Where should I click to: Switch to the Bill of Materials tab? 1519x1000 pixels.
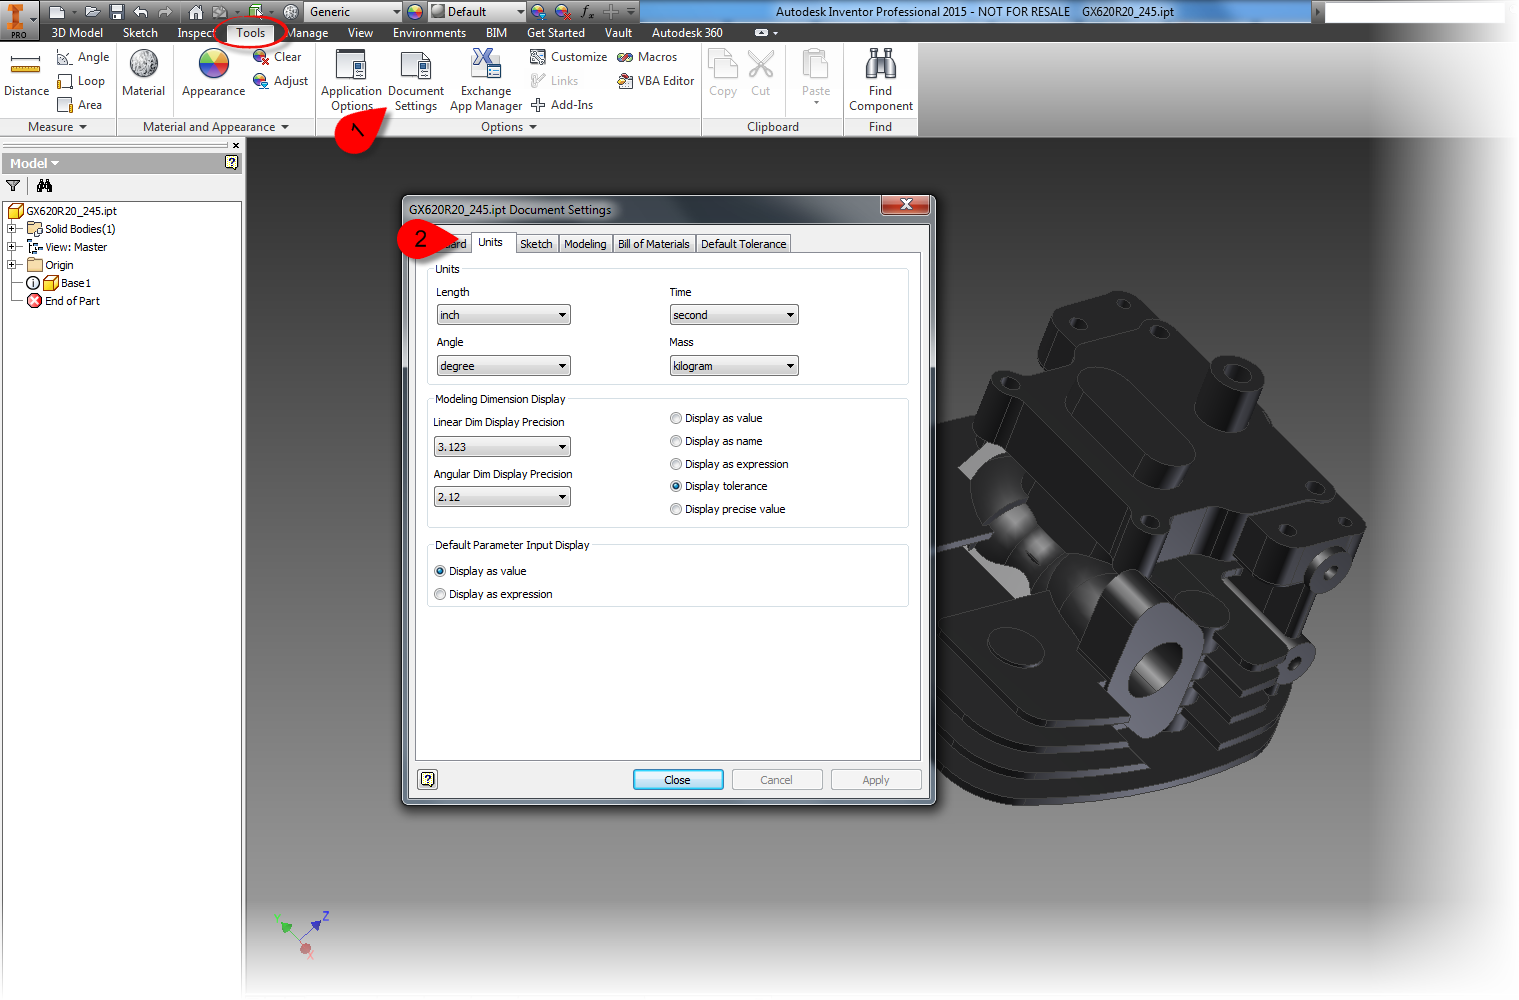tap(653, 244)
